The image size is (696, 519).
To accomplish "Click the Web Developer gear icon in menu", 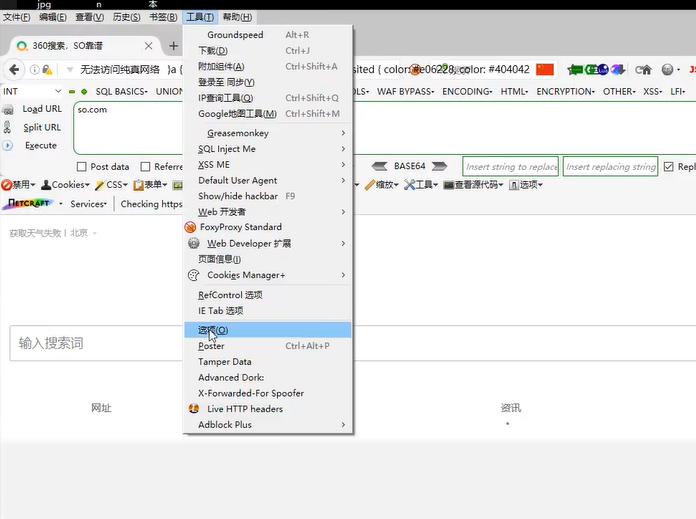I will [194, 243].
